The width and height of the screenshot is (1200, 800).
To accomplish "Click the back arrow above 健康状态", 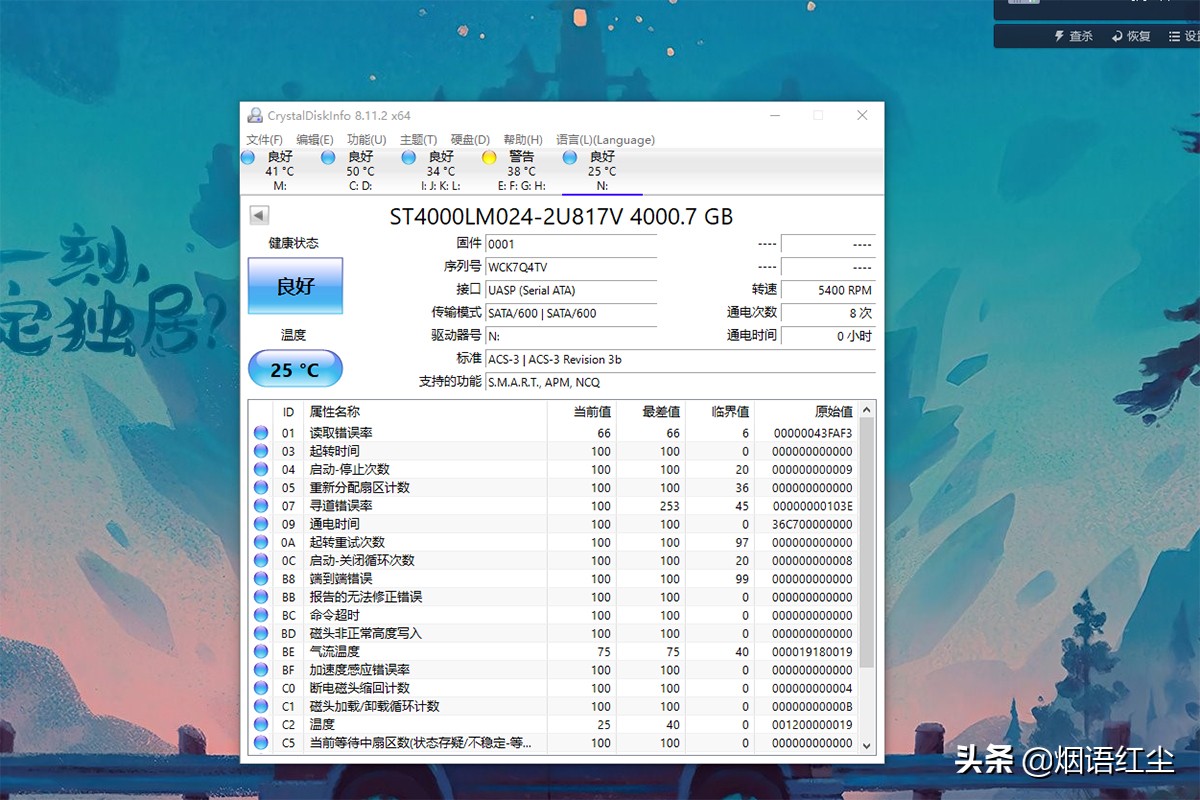I will coord(258,213).
